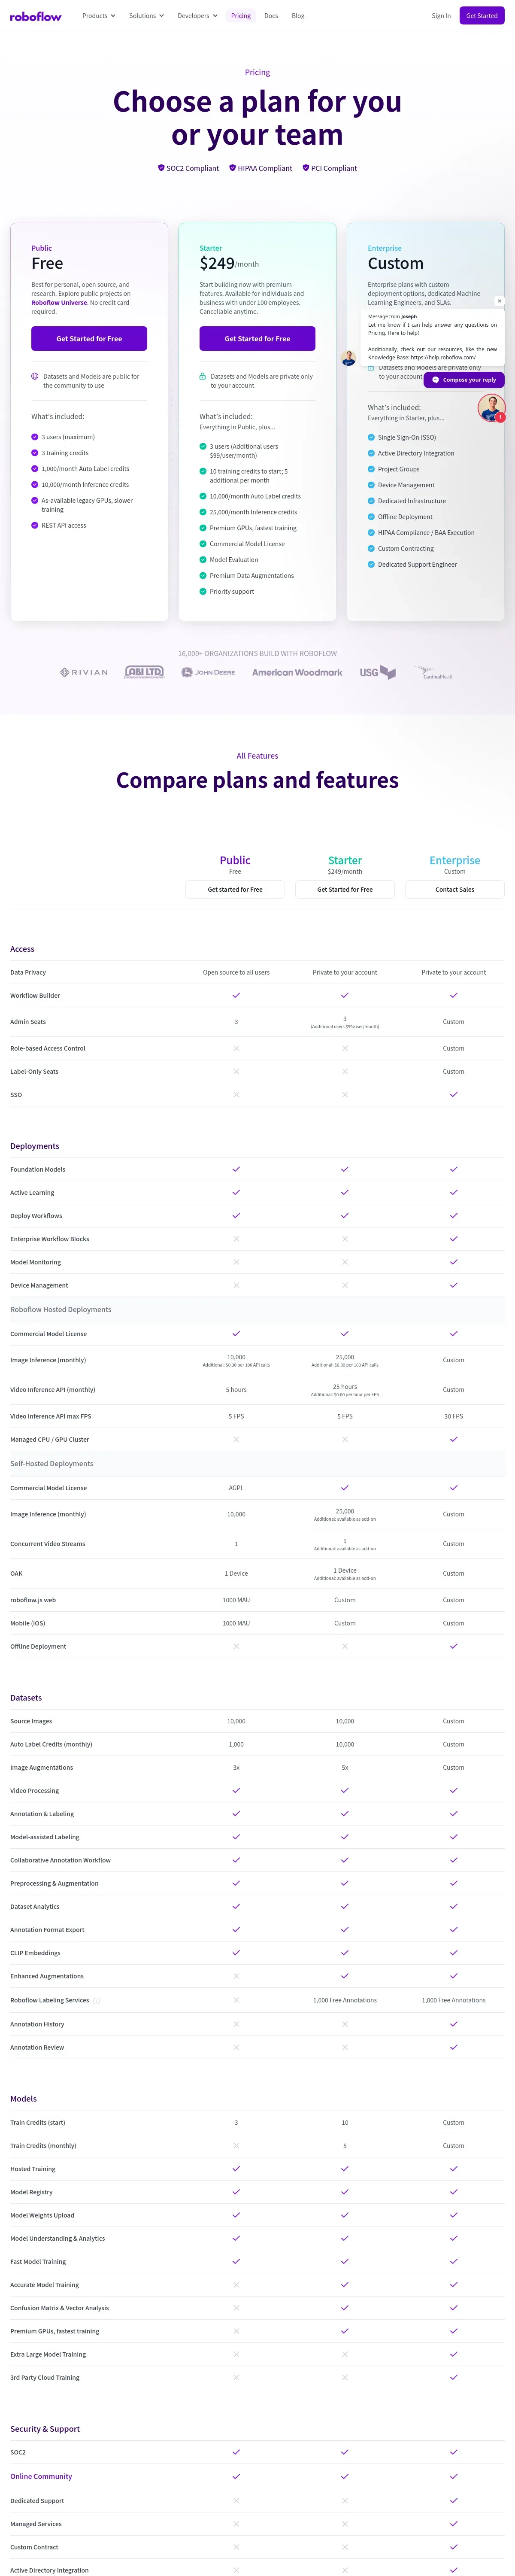Click the '30 FPS' cell

click(454, 1416)
